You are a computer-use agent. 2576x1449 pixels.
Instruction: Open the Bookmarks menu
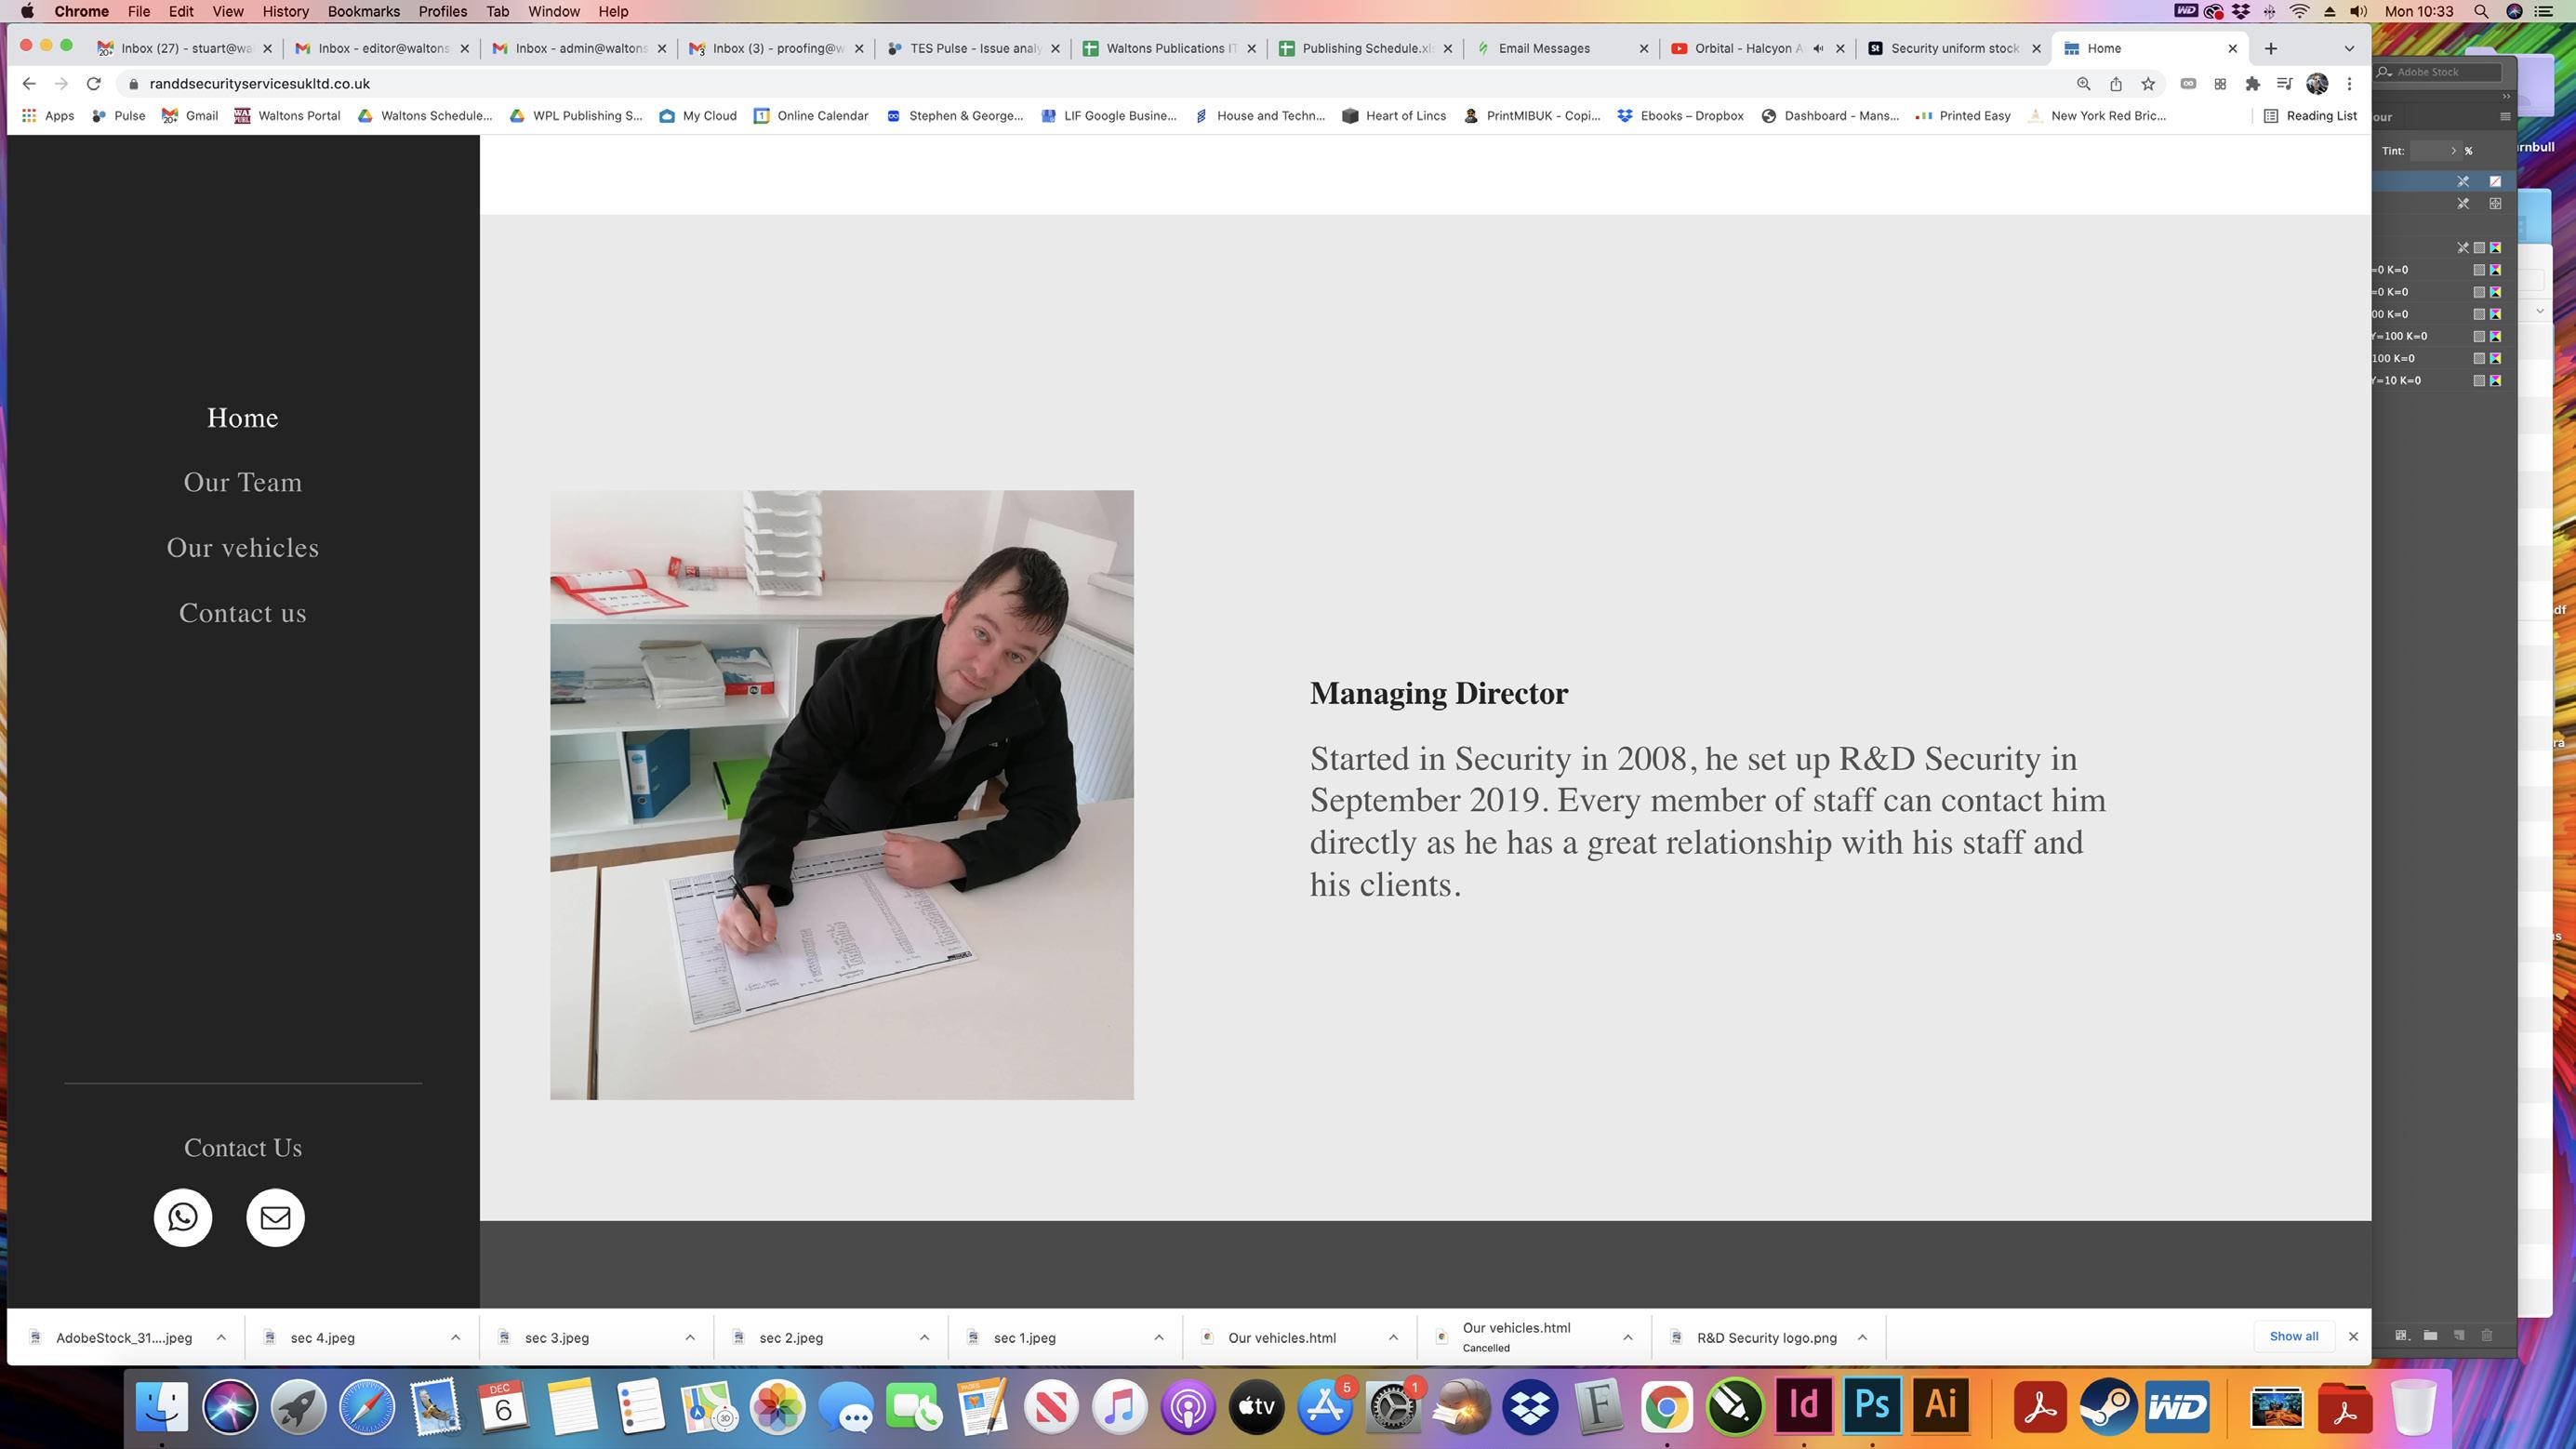pyautogui.click(x=363, y=11)
